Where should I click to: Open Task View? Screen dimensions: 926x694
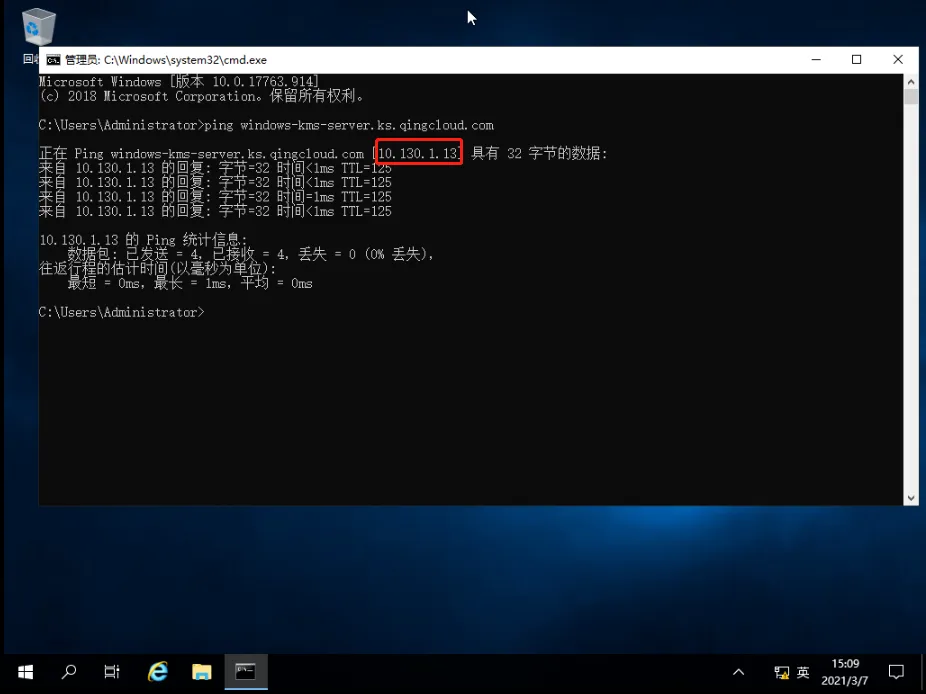pyautogui.click(x=111, y=671)
